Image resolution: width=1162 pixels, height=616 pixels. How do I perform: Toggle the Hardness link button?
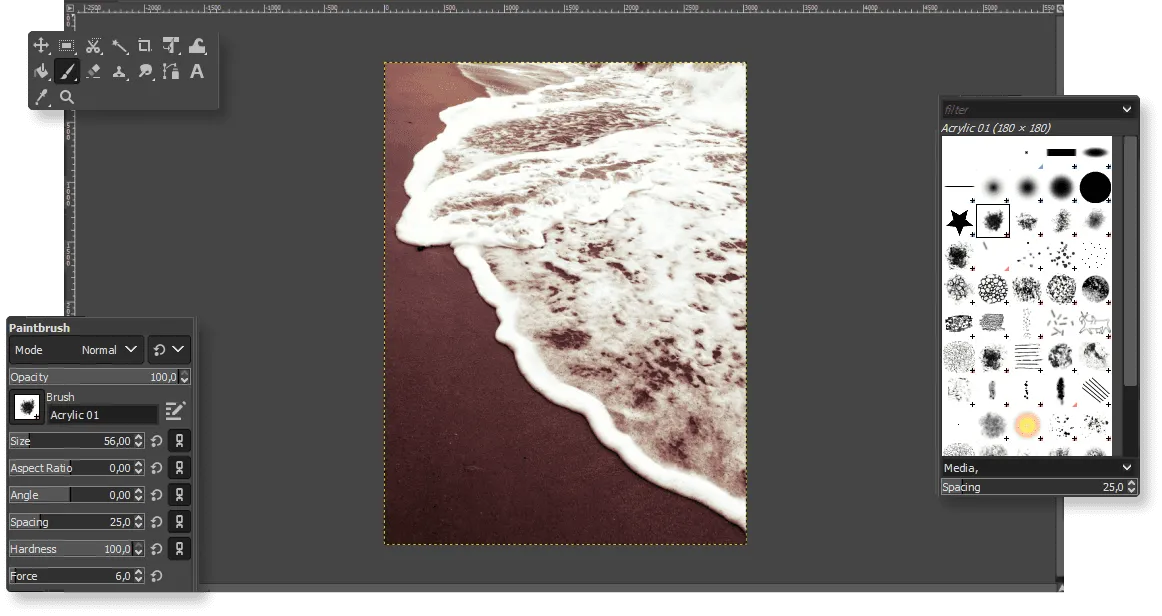pos(180,549)
